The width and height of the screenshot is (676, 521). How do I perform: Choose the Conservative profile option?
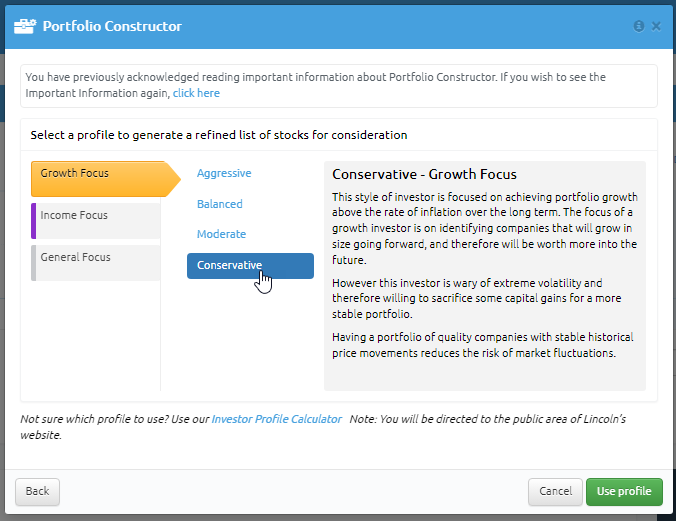[250, 266]
